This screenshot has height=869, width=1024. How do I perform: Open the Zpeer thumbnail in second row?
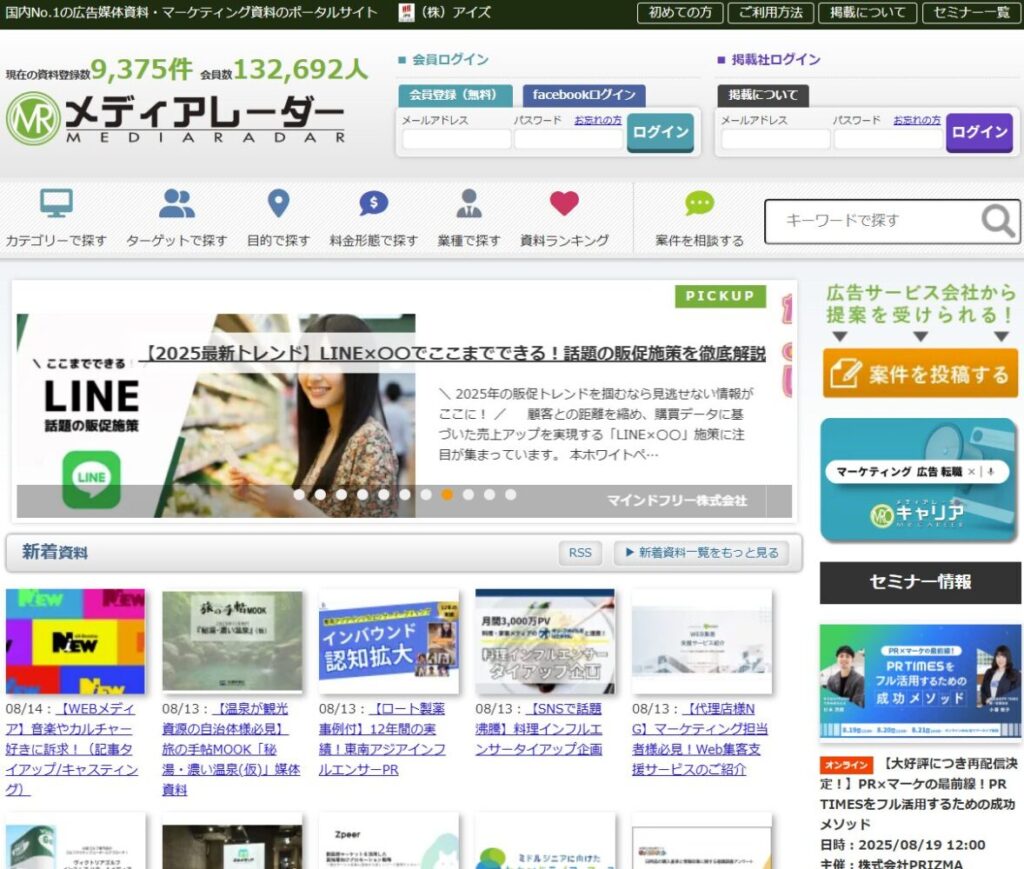389,842
